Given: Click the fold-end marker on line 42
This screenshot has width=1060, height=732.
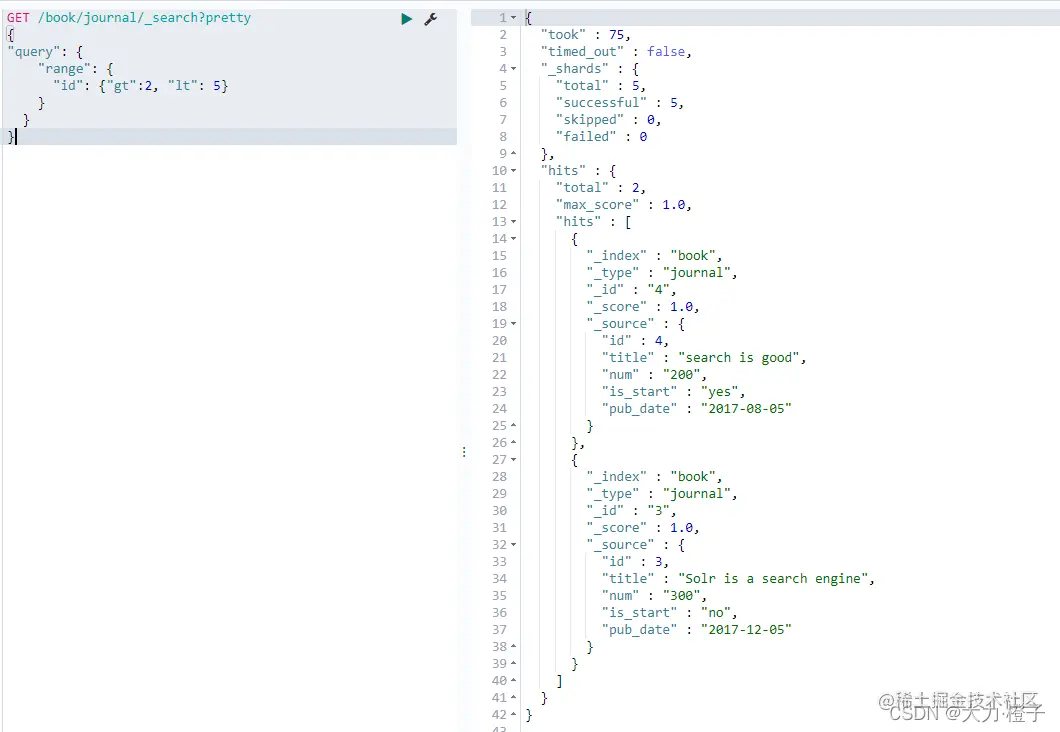Looking at the screenshot, I should pos(514,714).
